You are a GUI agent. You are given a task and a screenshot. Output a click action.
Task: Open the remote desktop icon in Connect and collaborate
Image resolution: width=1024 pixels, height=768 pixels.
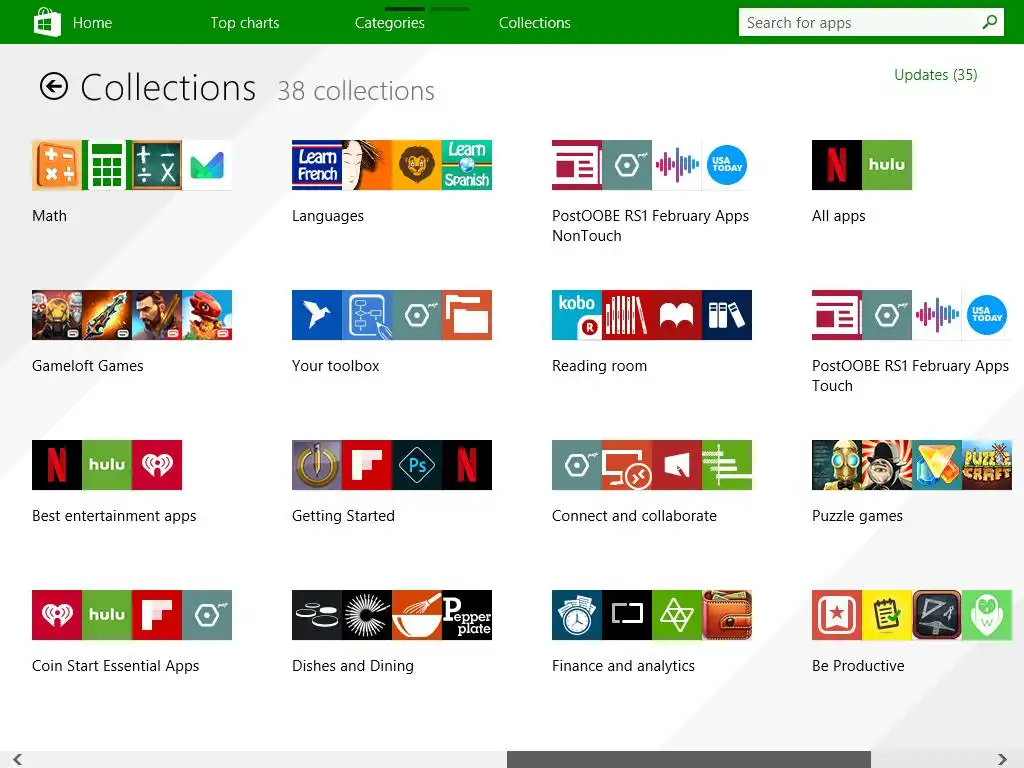point(627,465)
